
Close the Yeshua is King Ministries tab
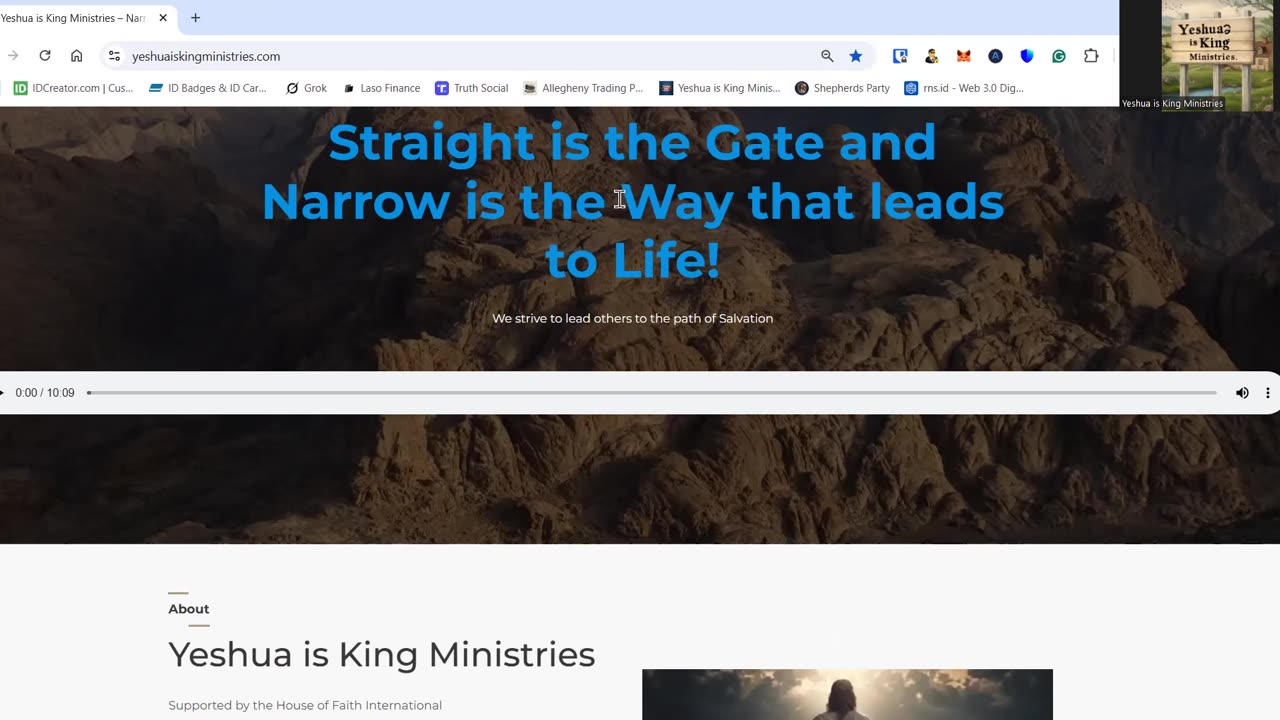[163, 18]
